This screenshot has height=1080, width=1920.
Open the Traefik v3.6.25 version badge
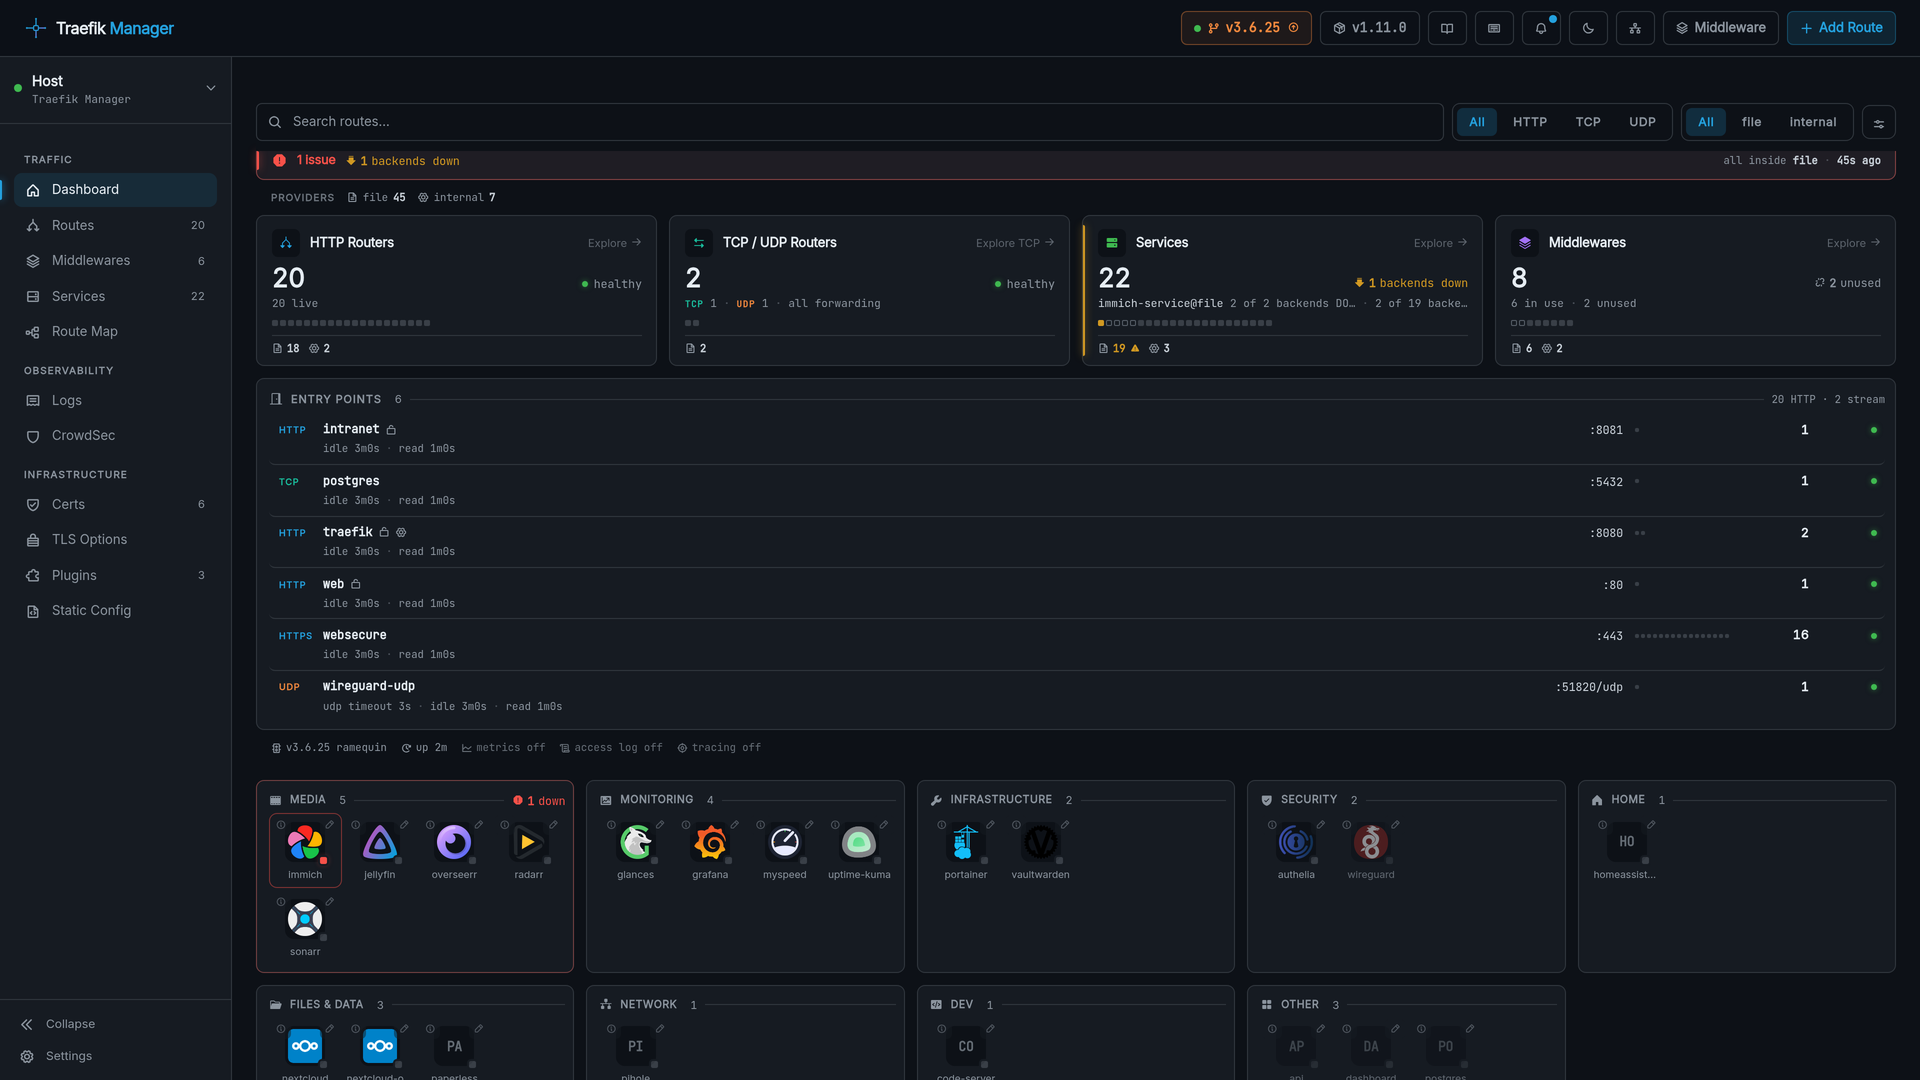point(1246,28)
